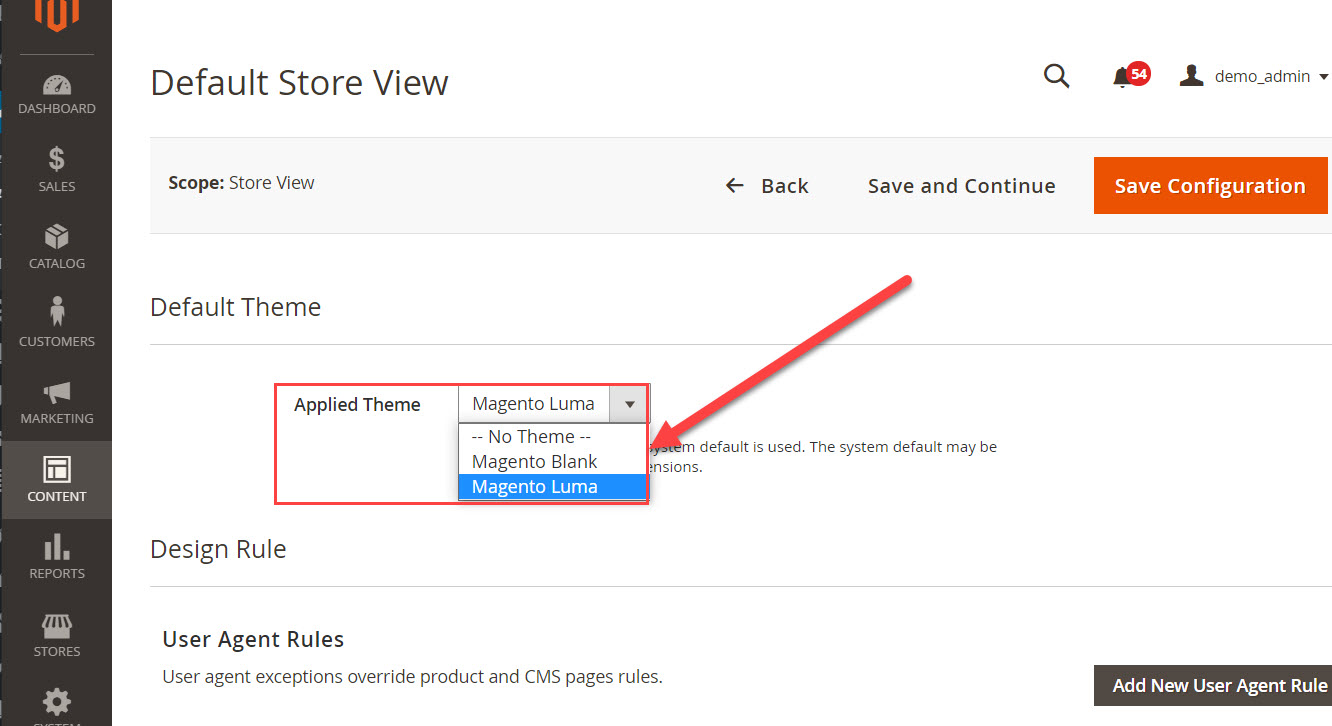
Task: Click the Save Configuration button
Action: (x=1210, y=185)
